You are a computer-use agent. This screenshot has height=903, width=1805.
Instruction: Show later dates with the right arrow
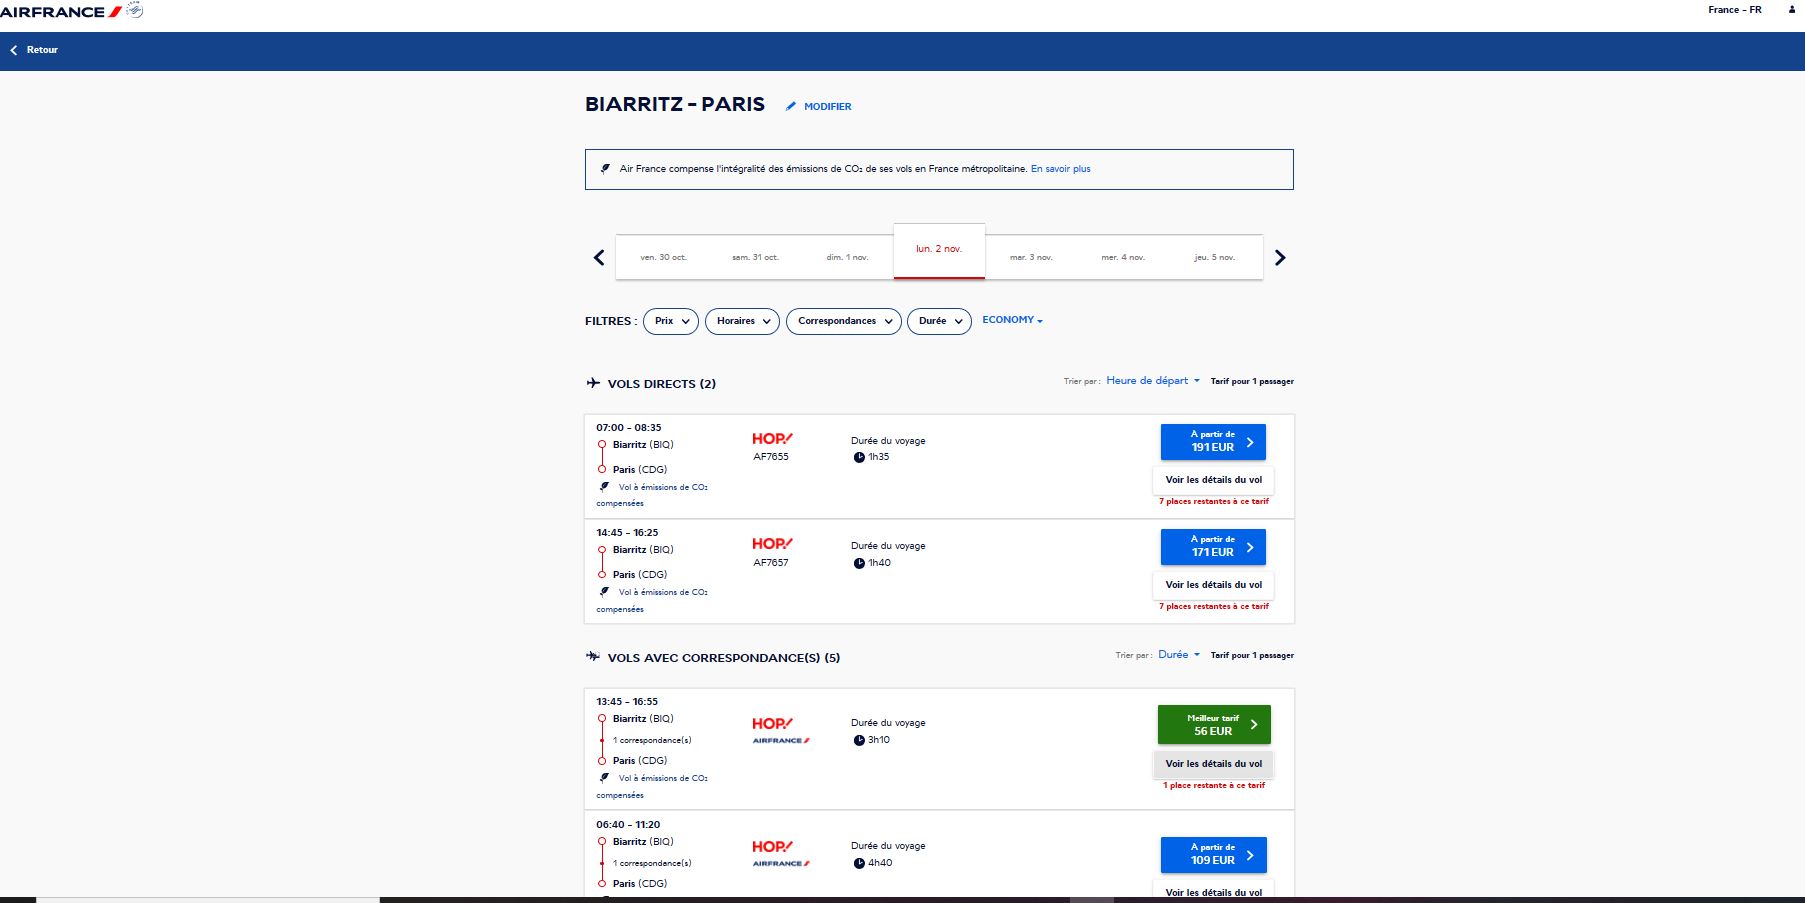1280,258
